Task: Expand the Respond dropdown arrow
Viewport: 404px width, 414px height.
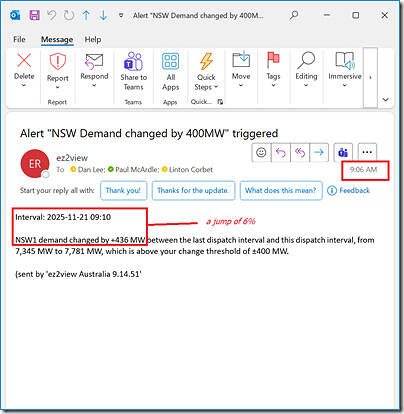Action: (94, 86)
